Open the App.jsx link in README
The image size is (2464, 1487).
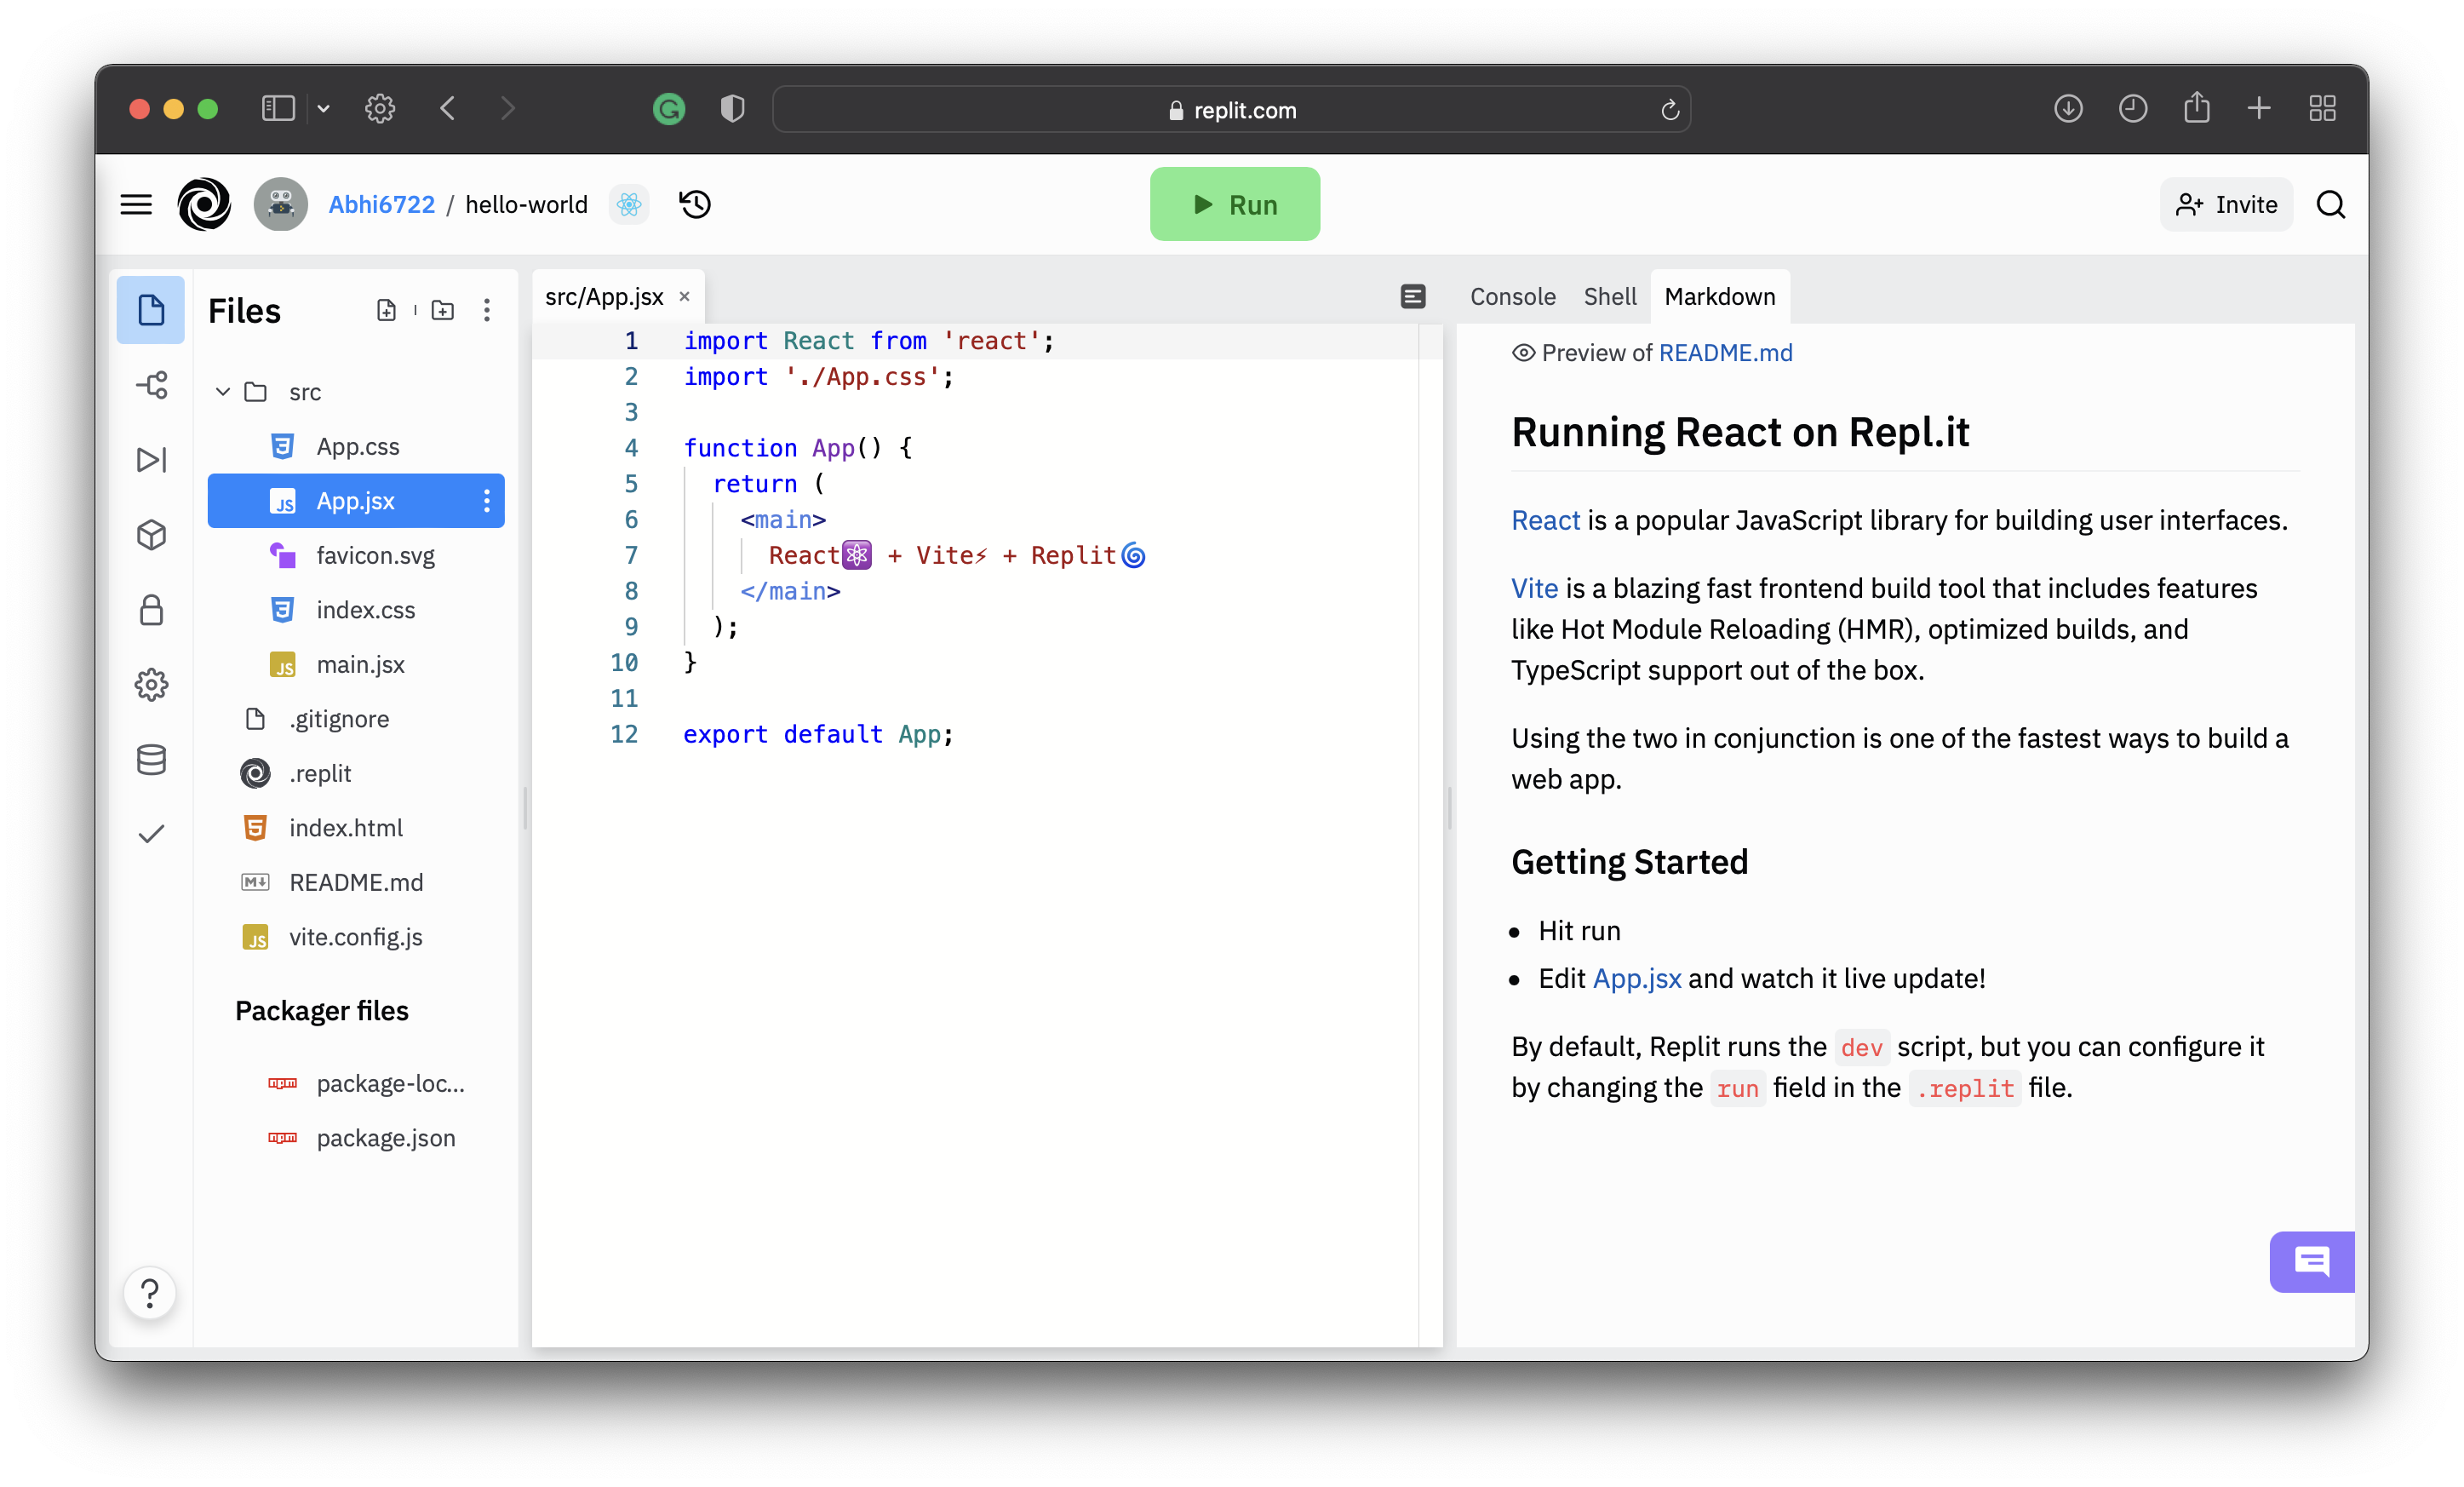click(1637, 978)
